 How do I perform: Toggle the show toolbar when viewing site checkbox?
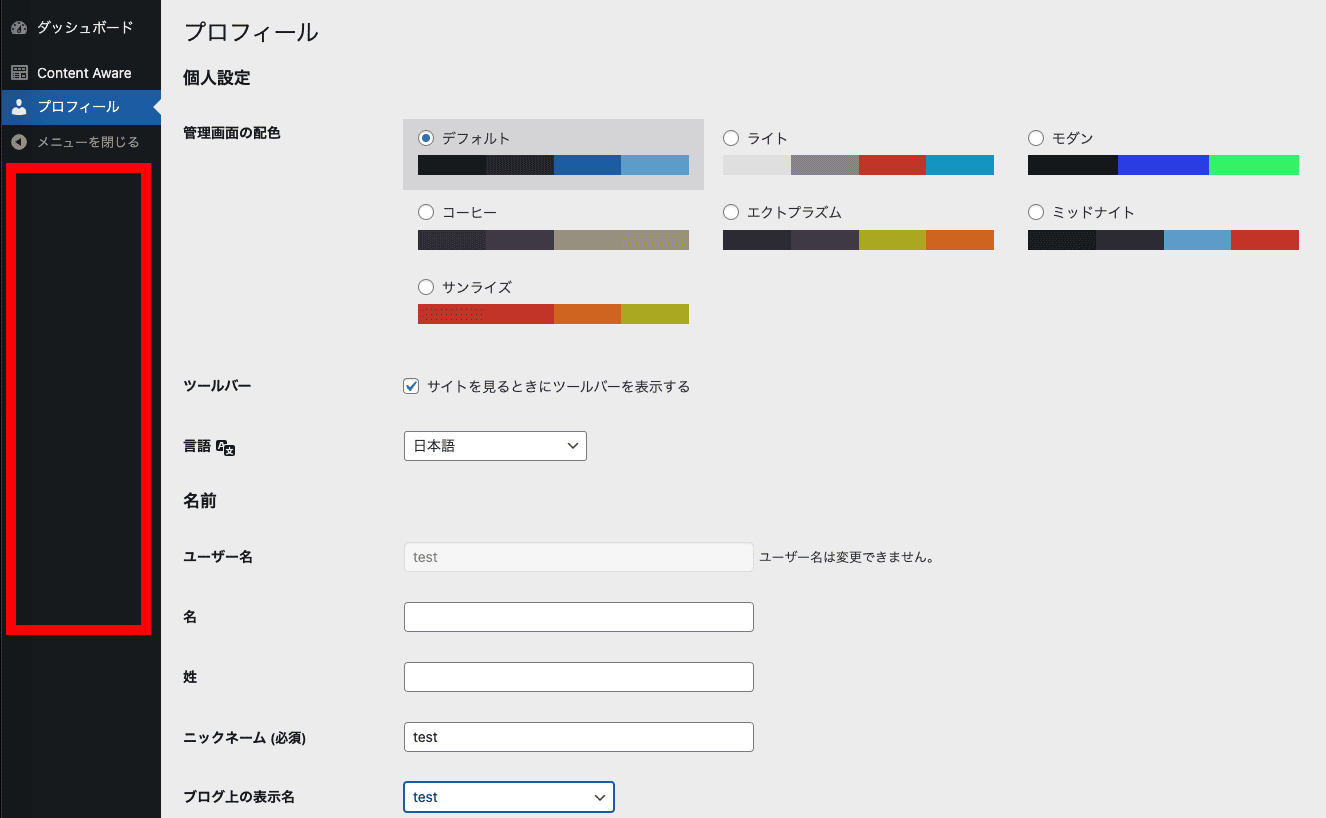coord(410,385)
